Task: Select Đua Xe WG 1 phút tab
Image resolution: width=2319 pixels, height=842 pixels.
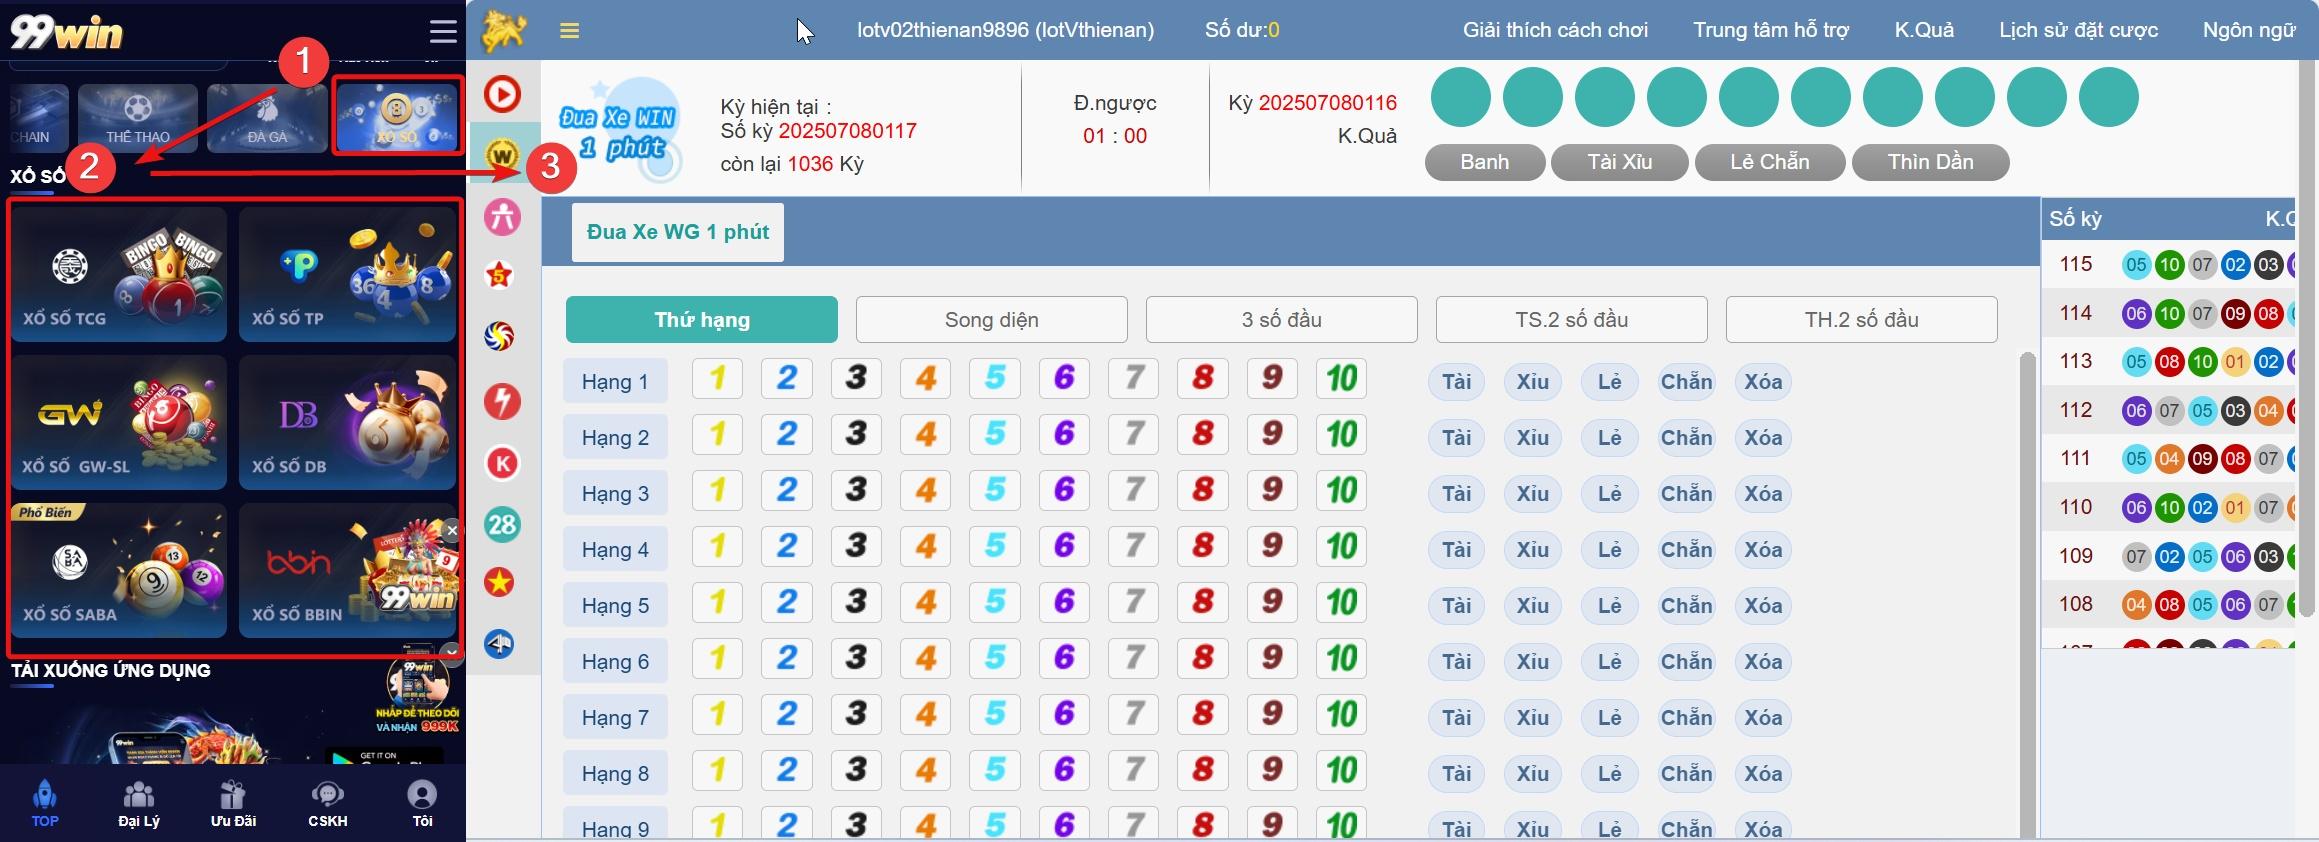Action: [678, 232]
